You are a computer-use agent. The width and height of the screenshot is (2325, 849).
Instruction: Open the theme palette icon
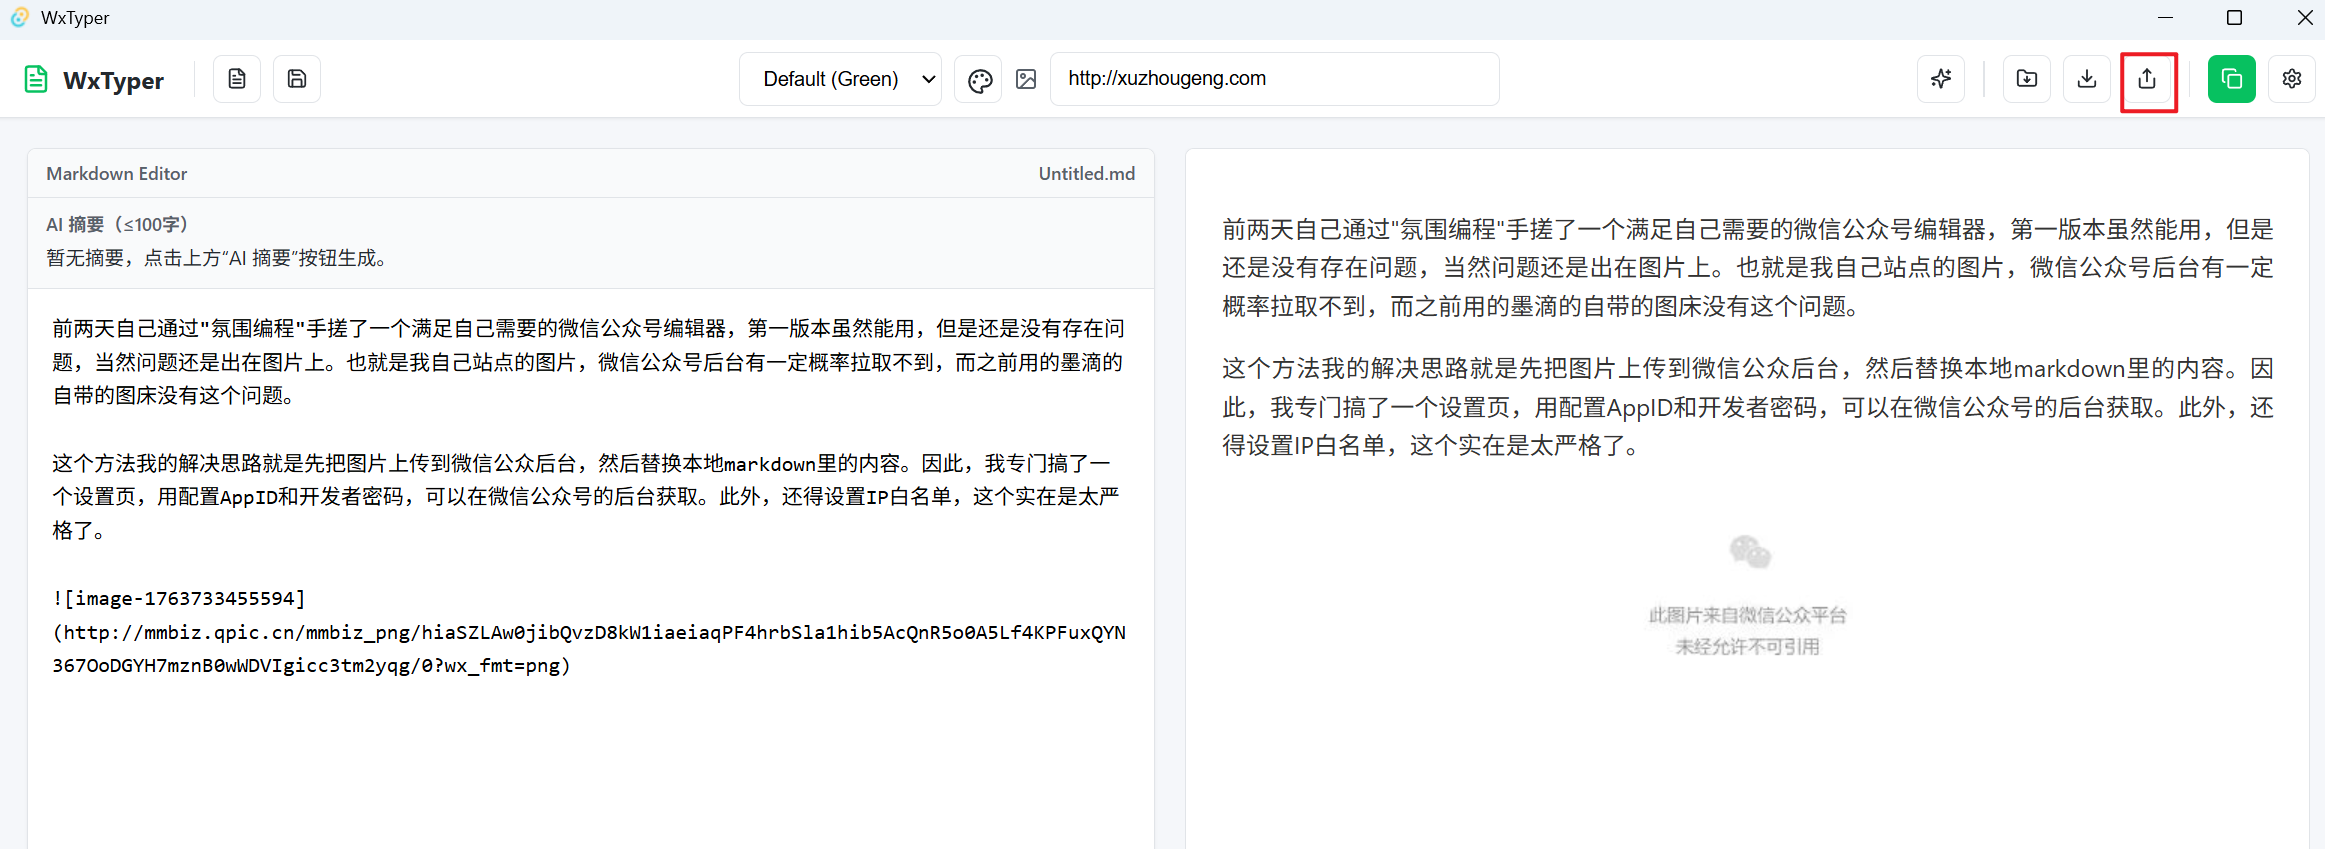(979, 80)
